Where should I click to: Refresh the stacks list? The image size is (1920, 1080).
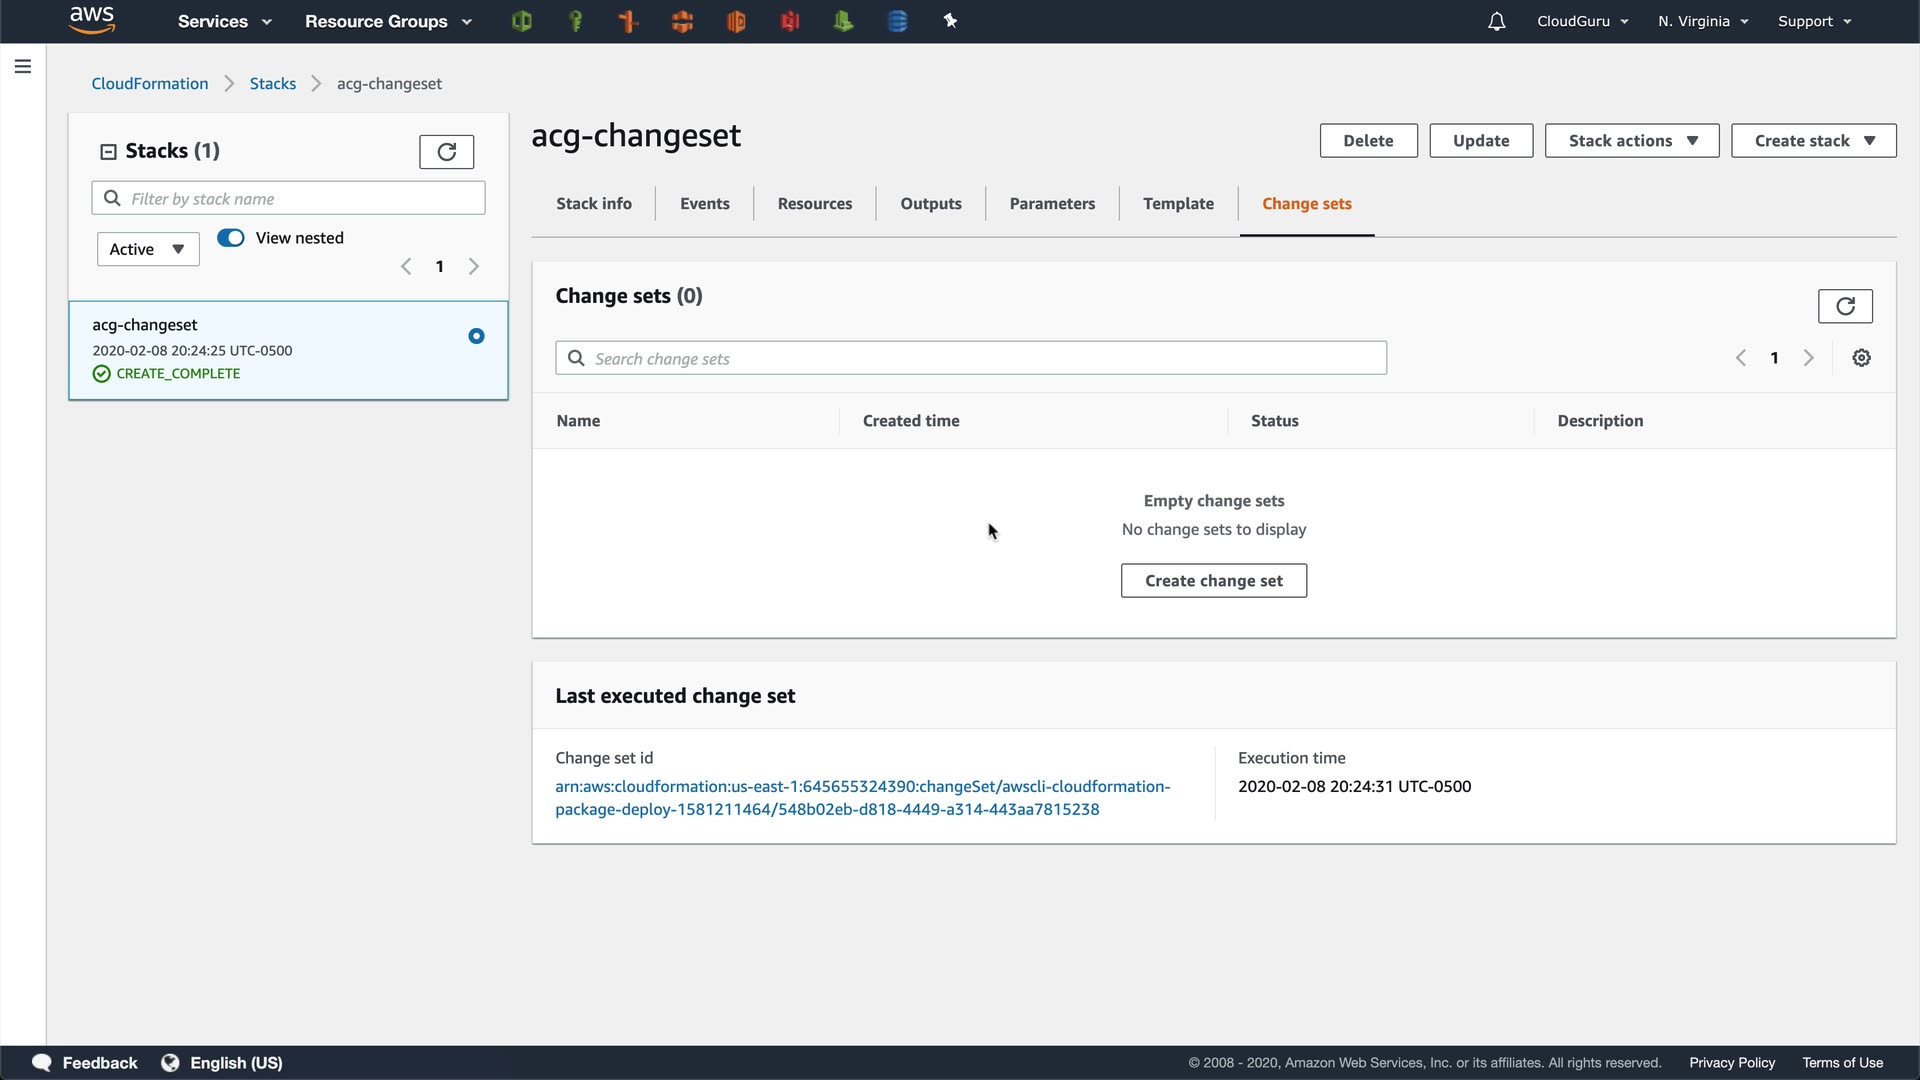[446, 152]
